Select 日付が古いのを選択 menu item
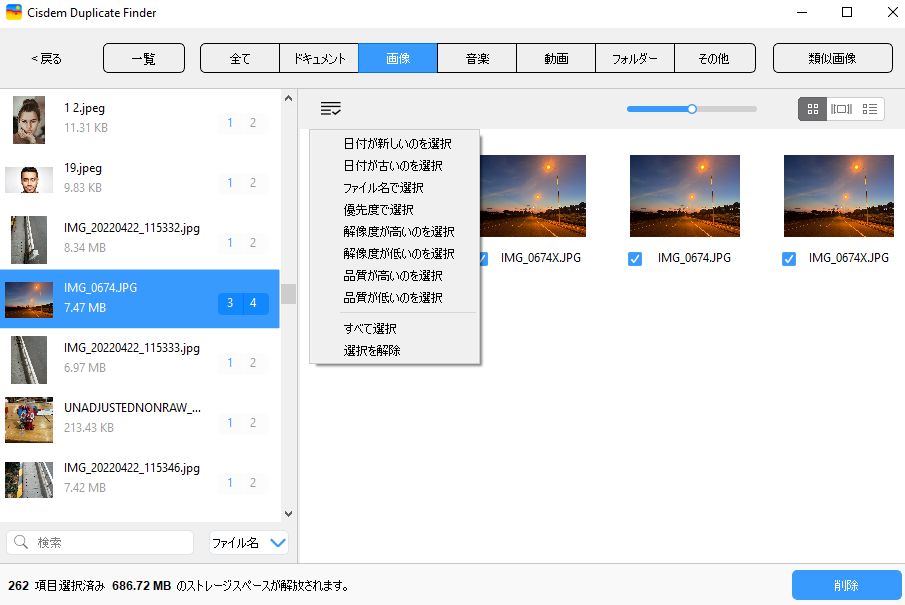905x605 pixels. pos(392,166)
